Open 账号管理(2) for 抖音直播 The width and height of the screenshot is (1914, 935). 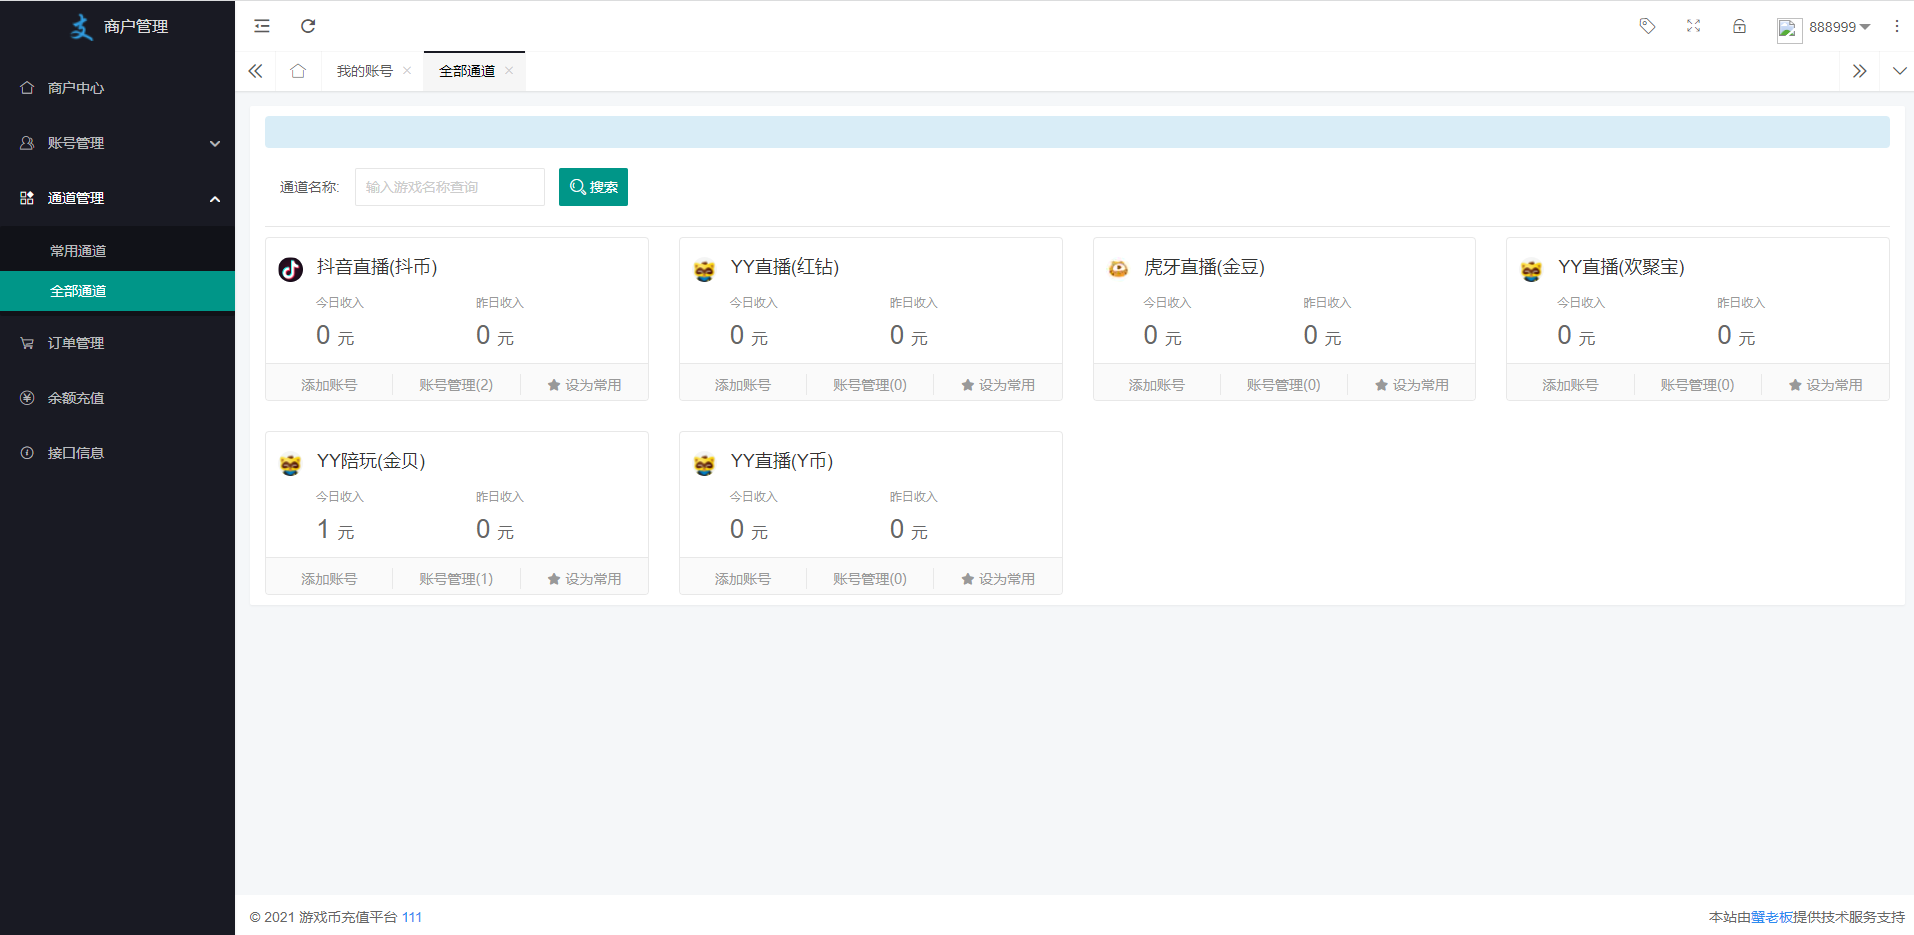click(x=456, y=383)
